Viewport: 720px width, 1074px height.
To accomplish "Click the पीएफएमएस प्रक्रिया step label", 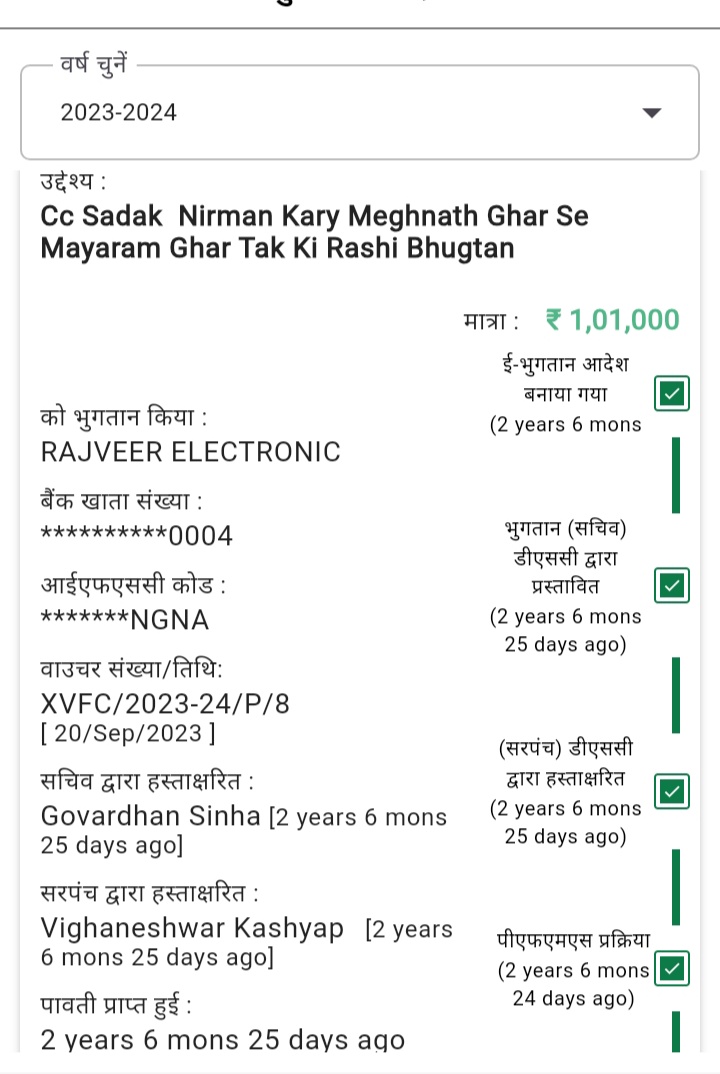I will pyautogui.click(x=573, y=941).
